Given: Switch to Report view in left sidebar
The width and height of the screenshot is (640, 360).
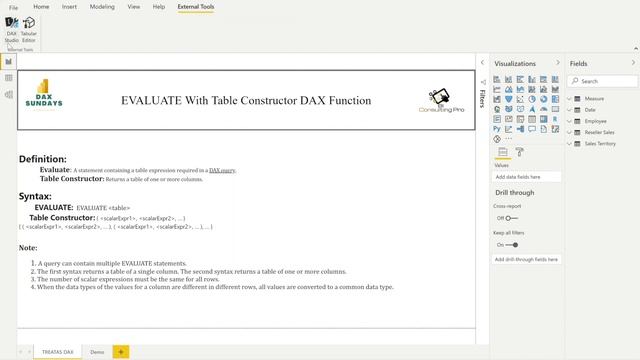Looking at the screenshot, I should click(9, 62).
